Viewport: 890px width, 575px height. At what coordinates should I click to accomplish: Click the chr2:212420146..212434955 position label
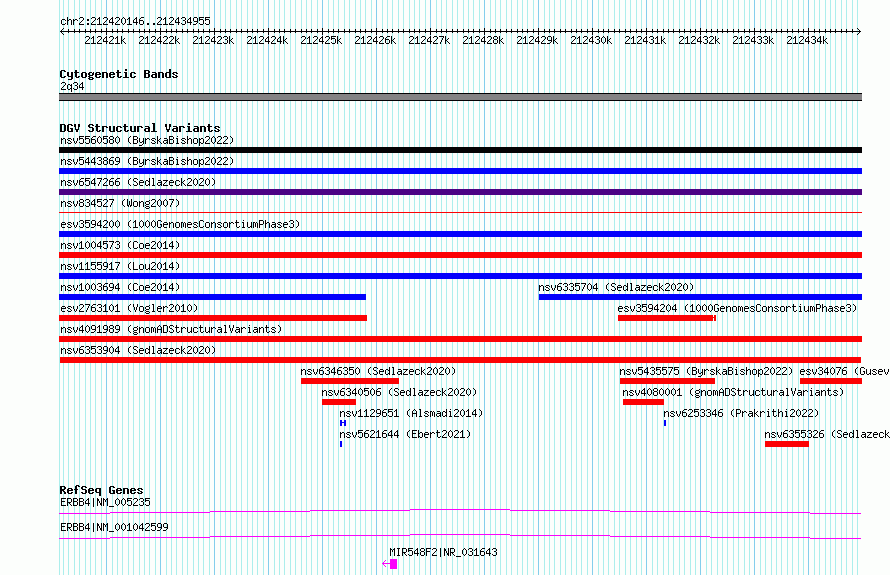coord(135,21)
